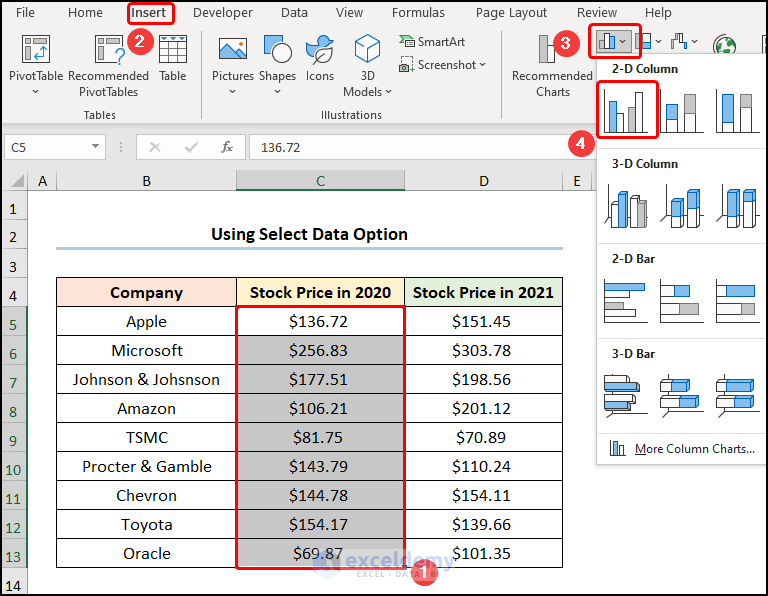Image resolution: width=768 pixels, height=596 pixels.
Task: Choose the 2-D Clustered Bar chart icon
Action: [x=626, y=301]
